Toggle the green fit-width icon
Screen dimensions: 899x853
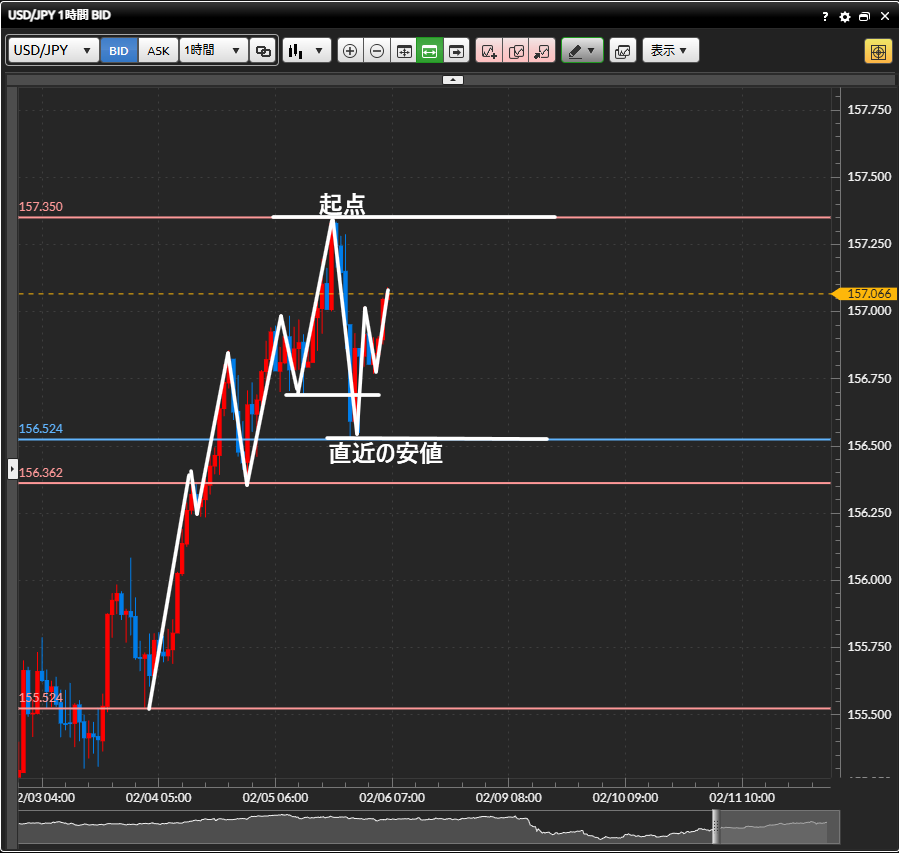[430, 50]
